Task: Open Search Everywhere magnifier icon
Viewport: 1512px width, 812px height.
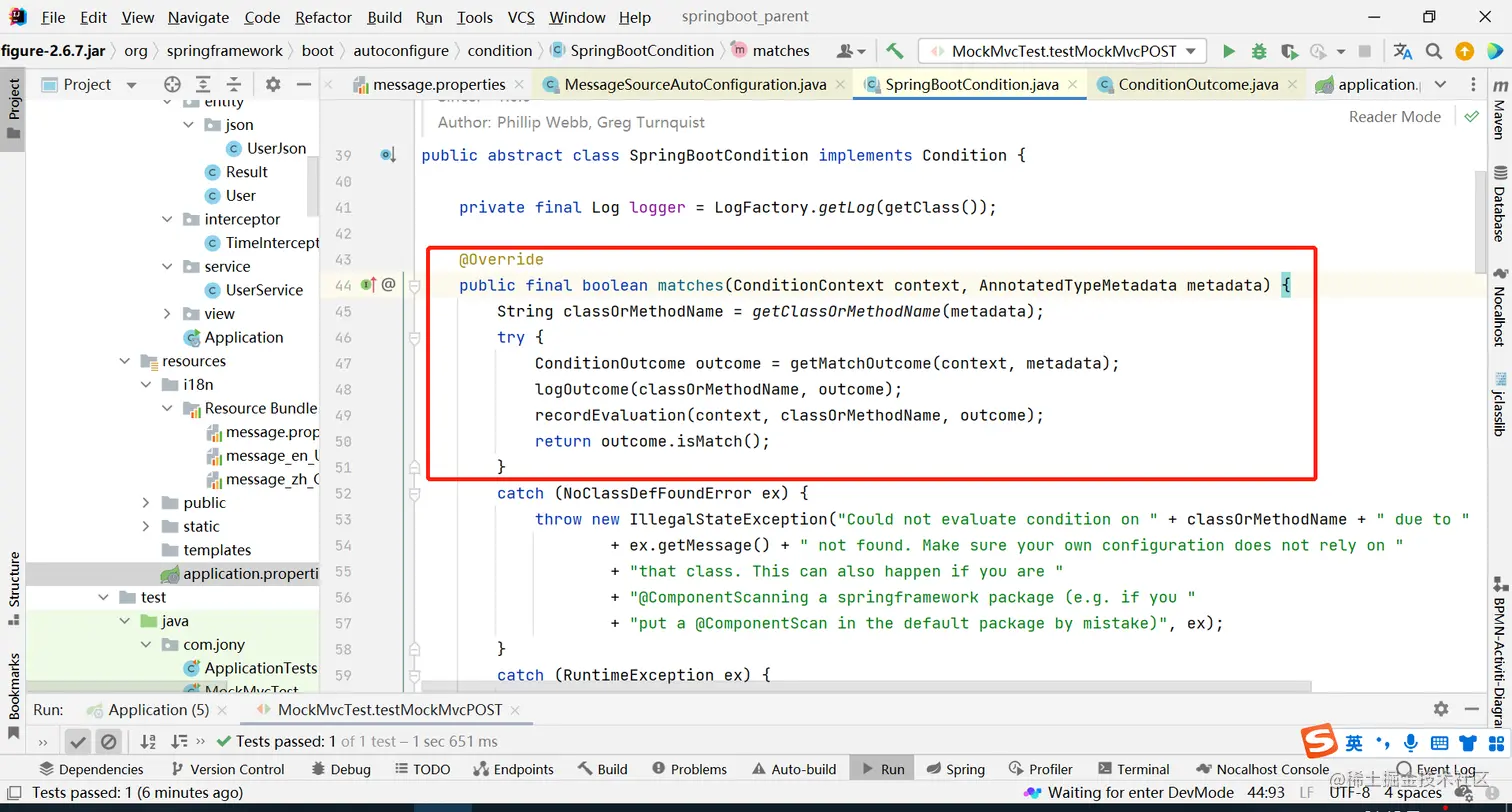Action: [x=1434, y=51]
